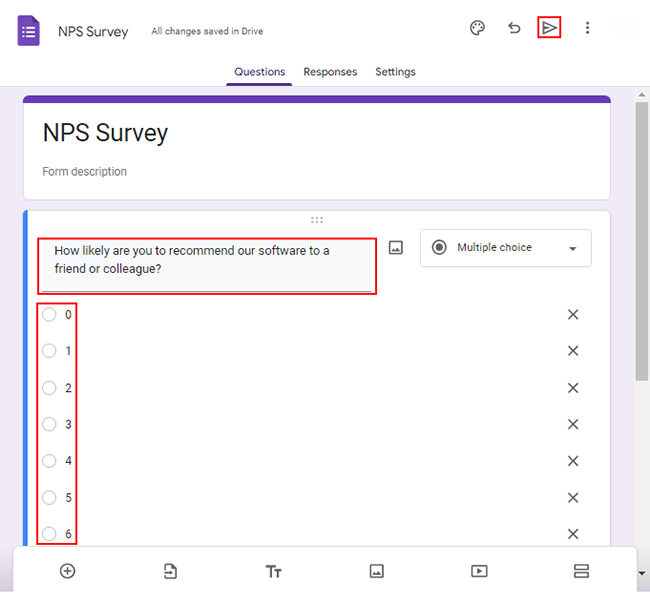Screen dimensions: 650x605
Task: Select the radio button for 6
Action: tap(49, 534)
